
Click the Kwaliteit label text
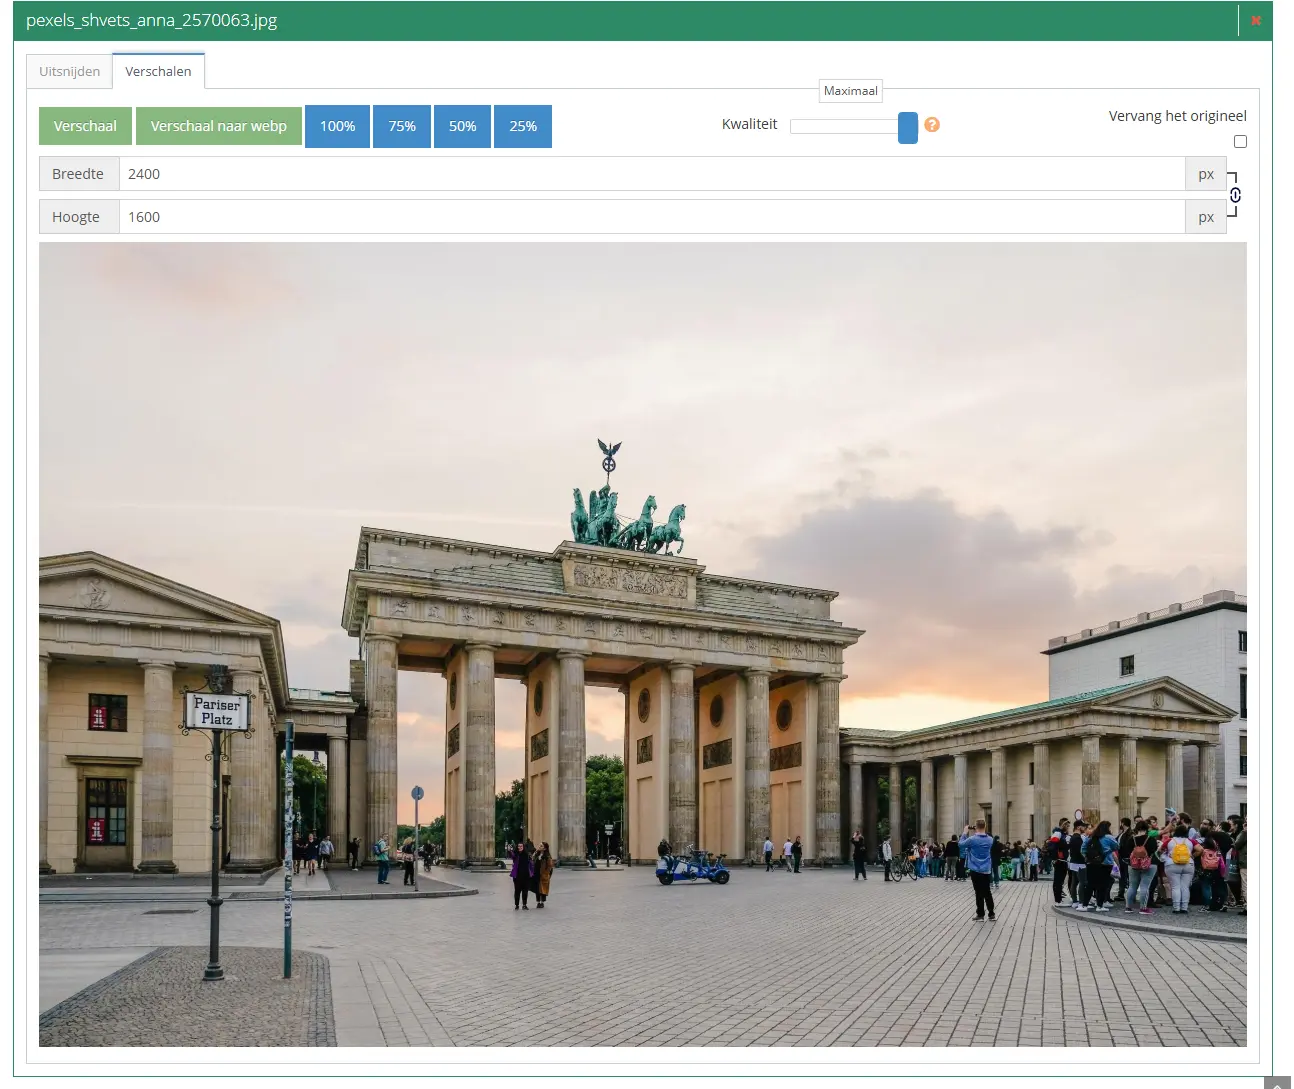coord(749,124)
